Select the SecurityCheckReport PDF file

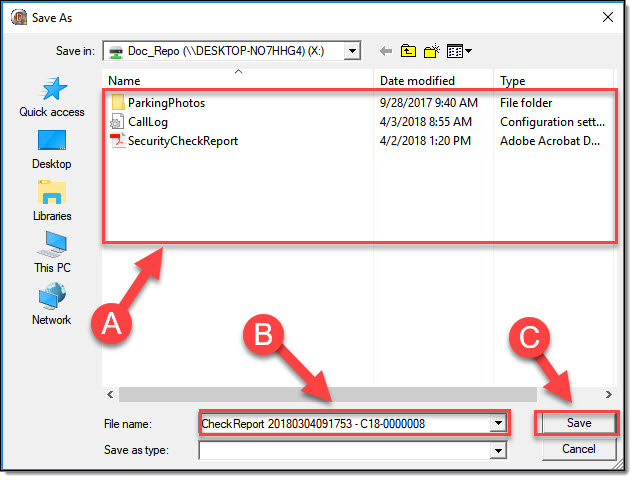[182, 141]
